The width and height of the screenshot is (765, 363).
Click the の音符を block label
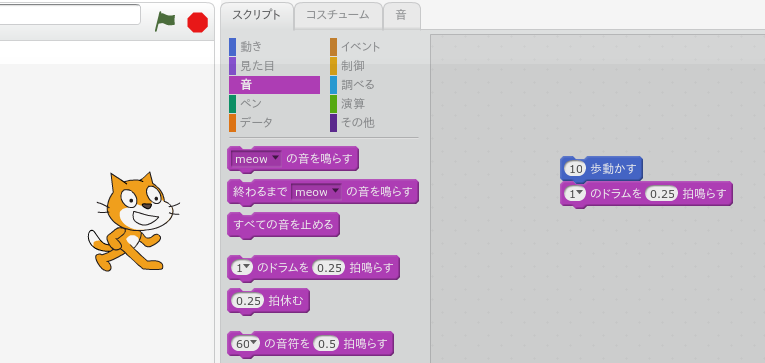coord(287,344)
